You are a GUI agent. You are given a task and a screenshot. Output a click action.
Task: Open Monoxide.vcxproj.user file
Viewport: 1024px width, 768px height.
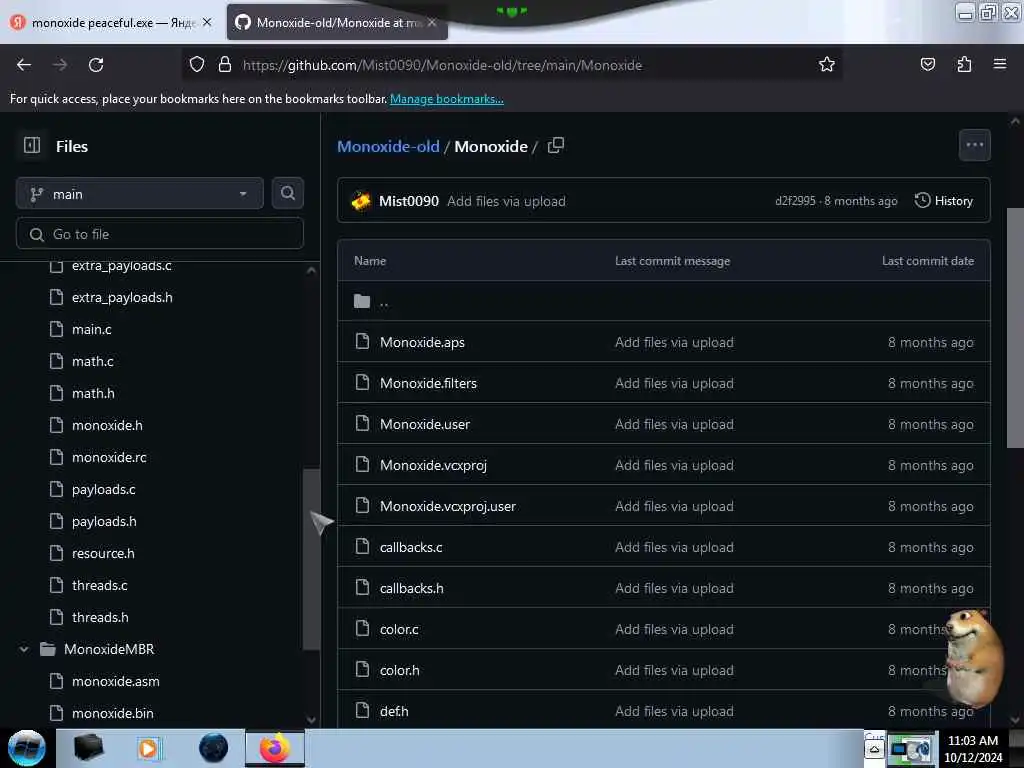[x=447, y=507]
